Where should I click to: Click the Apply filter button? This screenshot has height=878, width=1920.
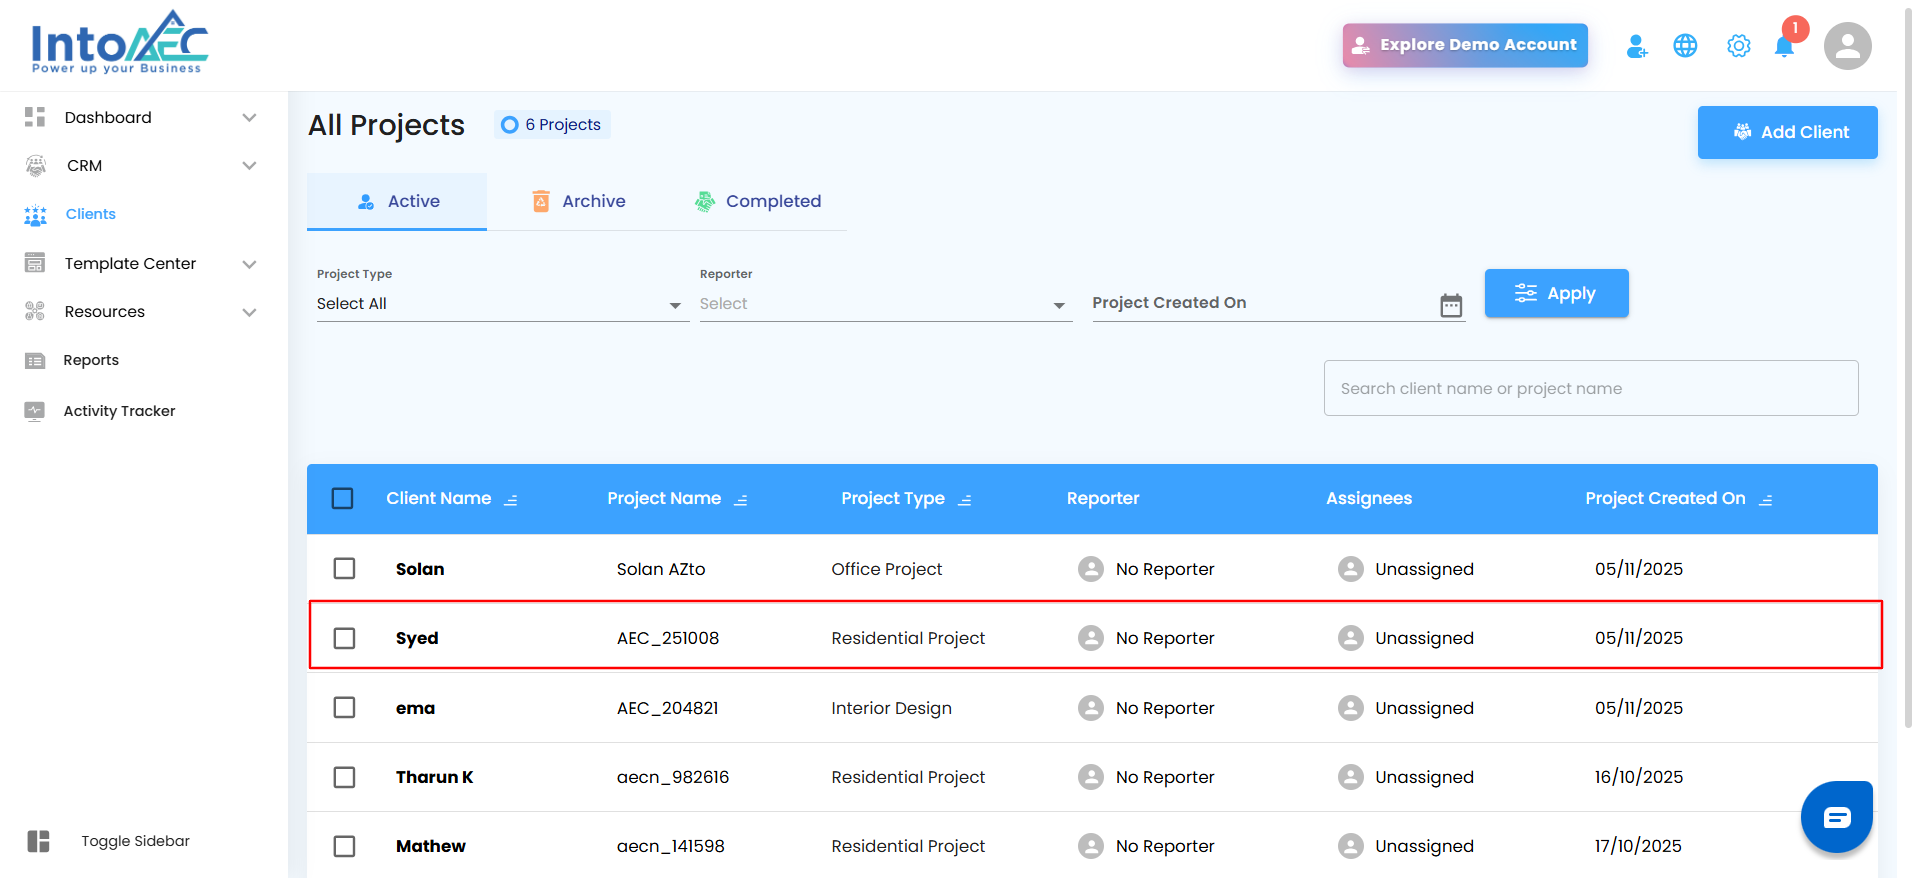tap(1556, 293)
